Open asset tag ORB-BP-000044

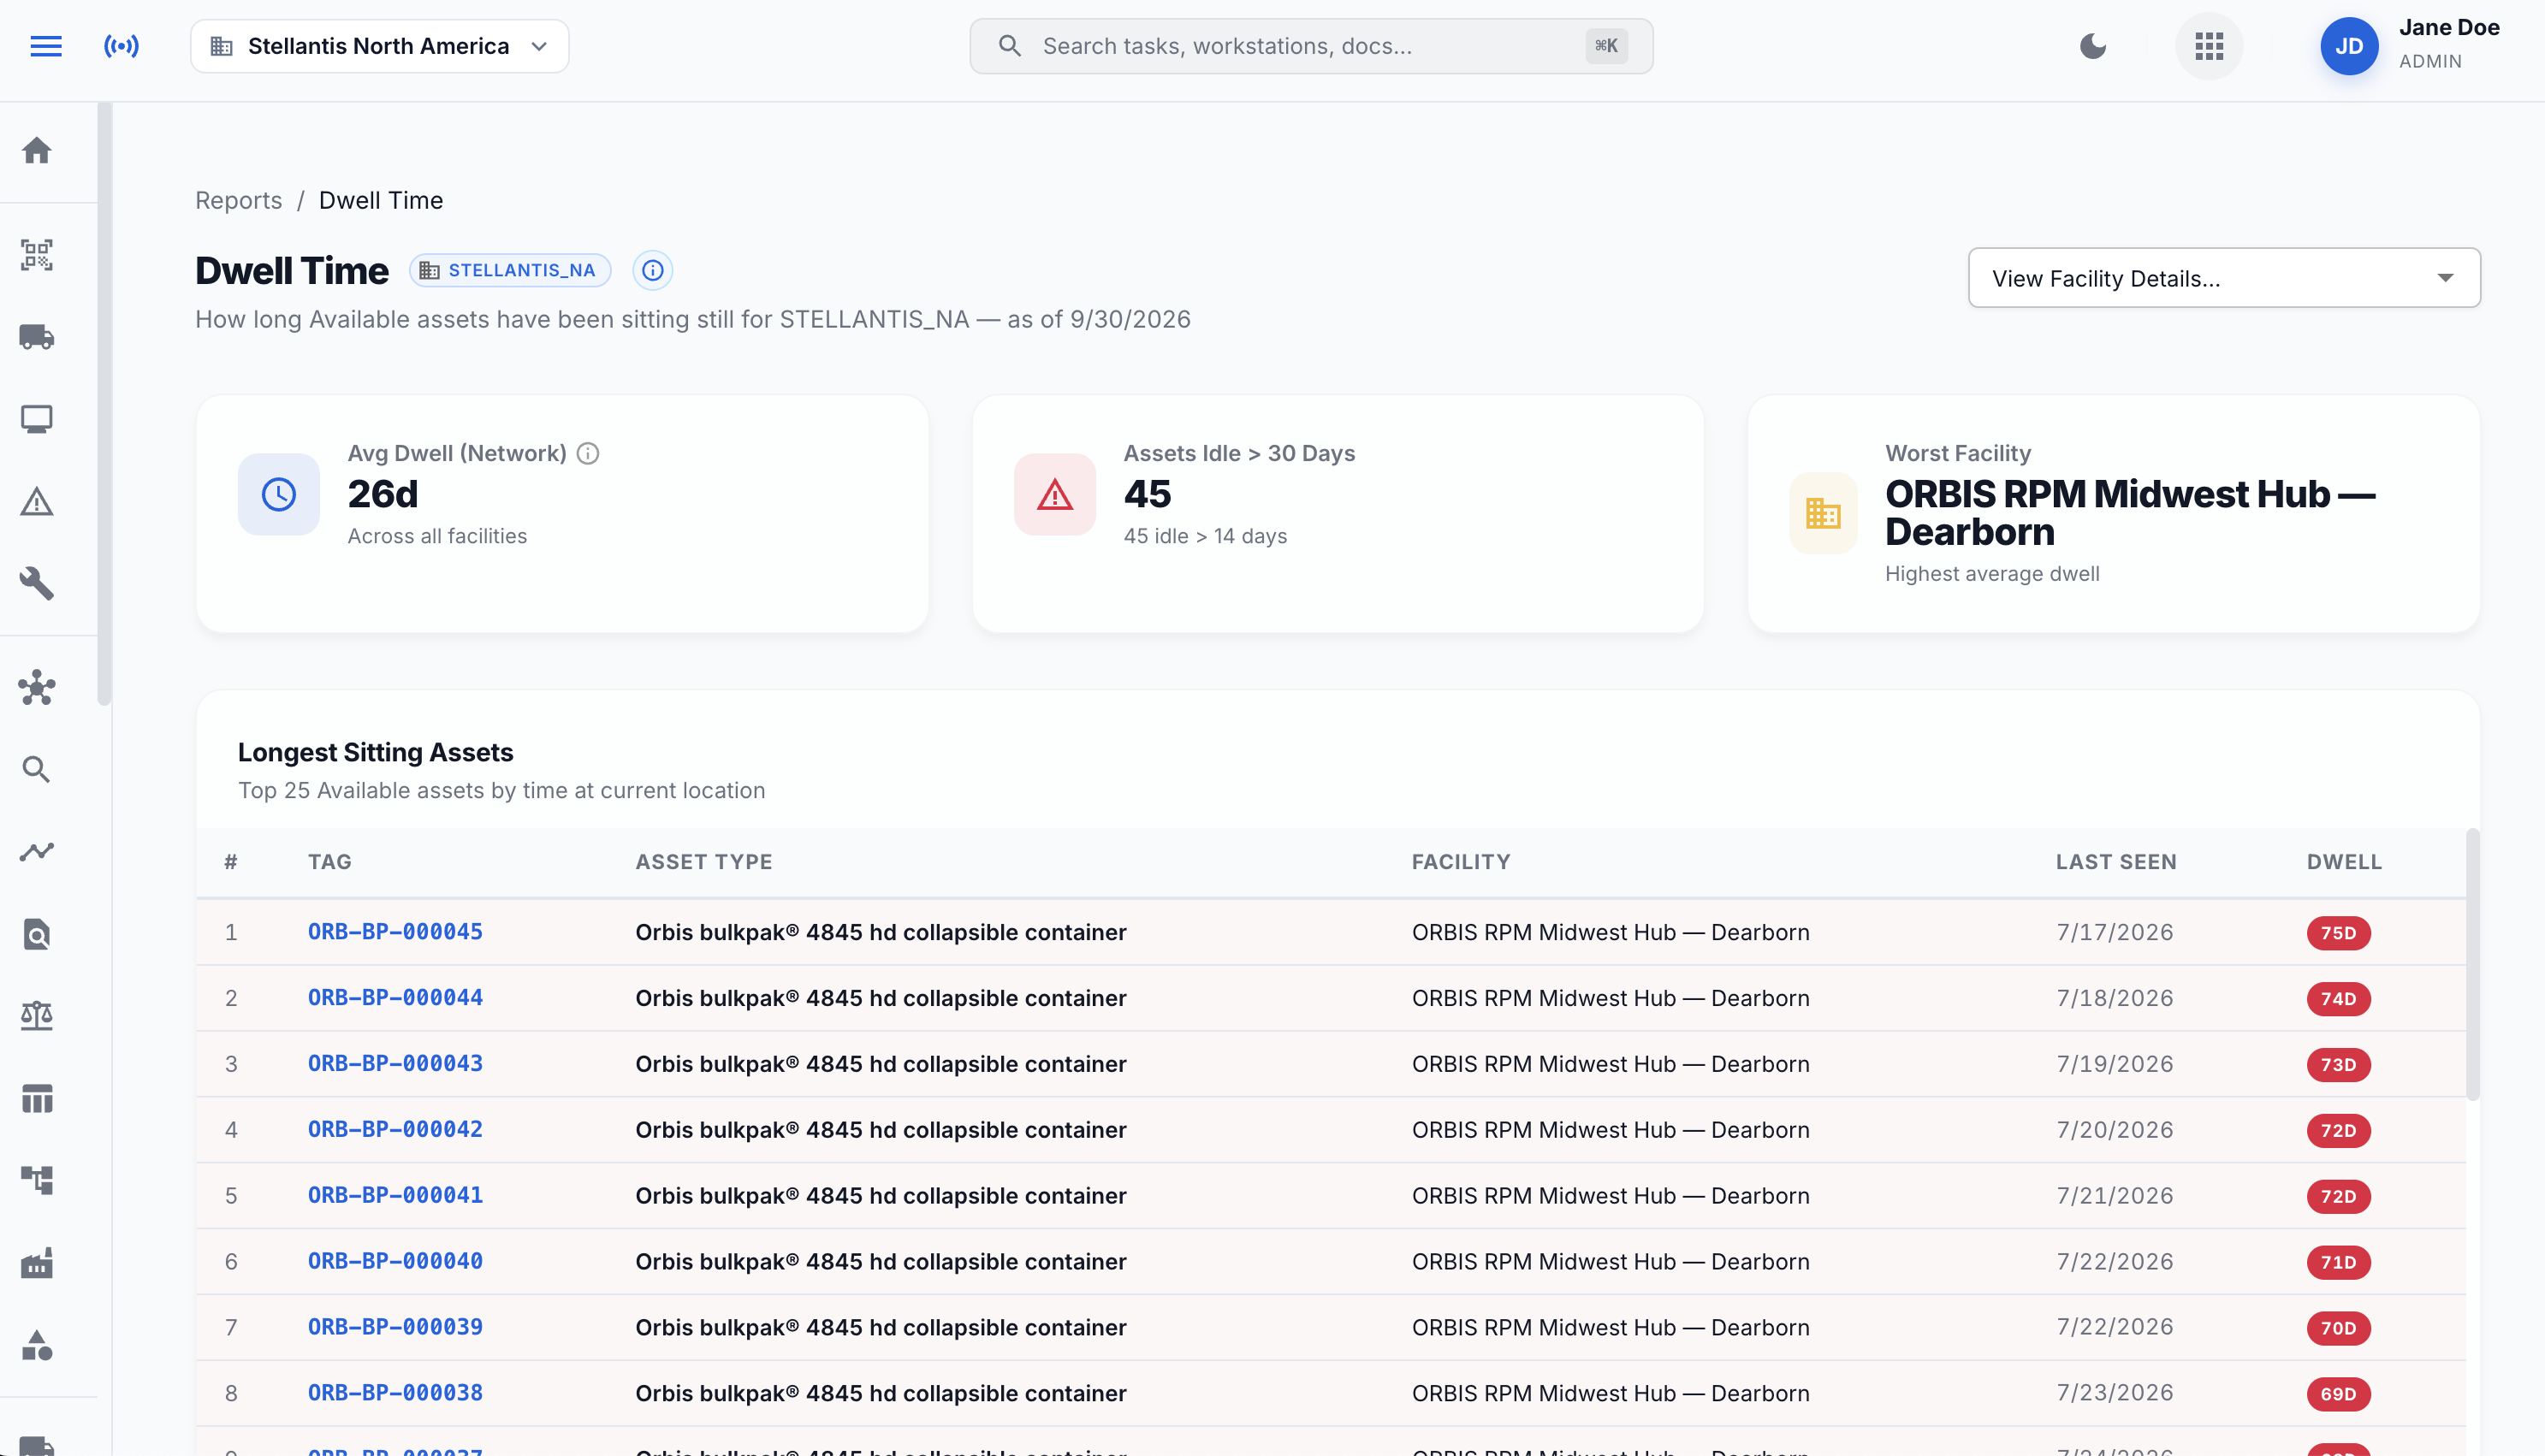(x=395, y=998)
